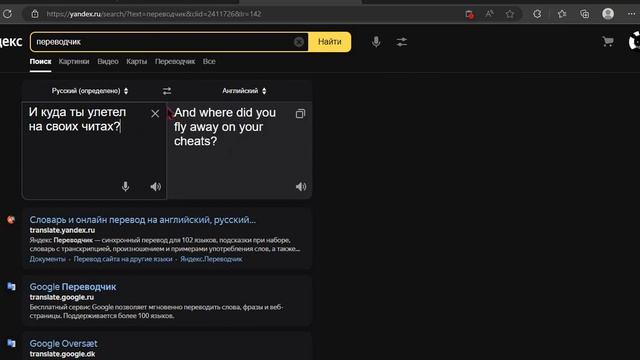640x360 pixels.
Task: Listen to the English translation
Action: tap(301, 187)
